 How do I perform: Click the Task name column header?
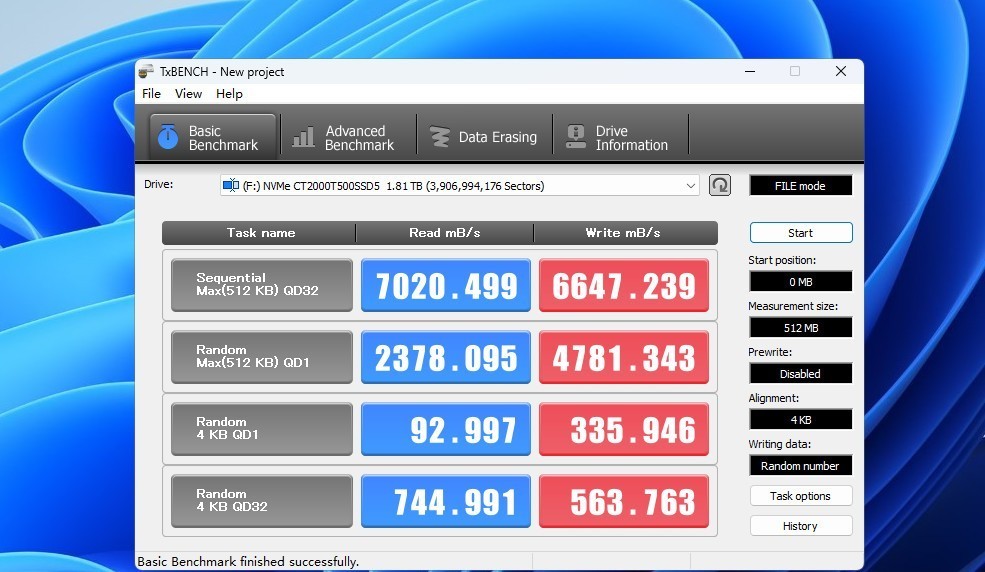pyautogui.click(x=260, y=233)
